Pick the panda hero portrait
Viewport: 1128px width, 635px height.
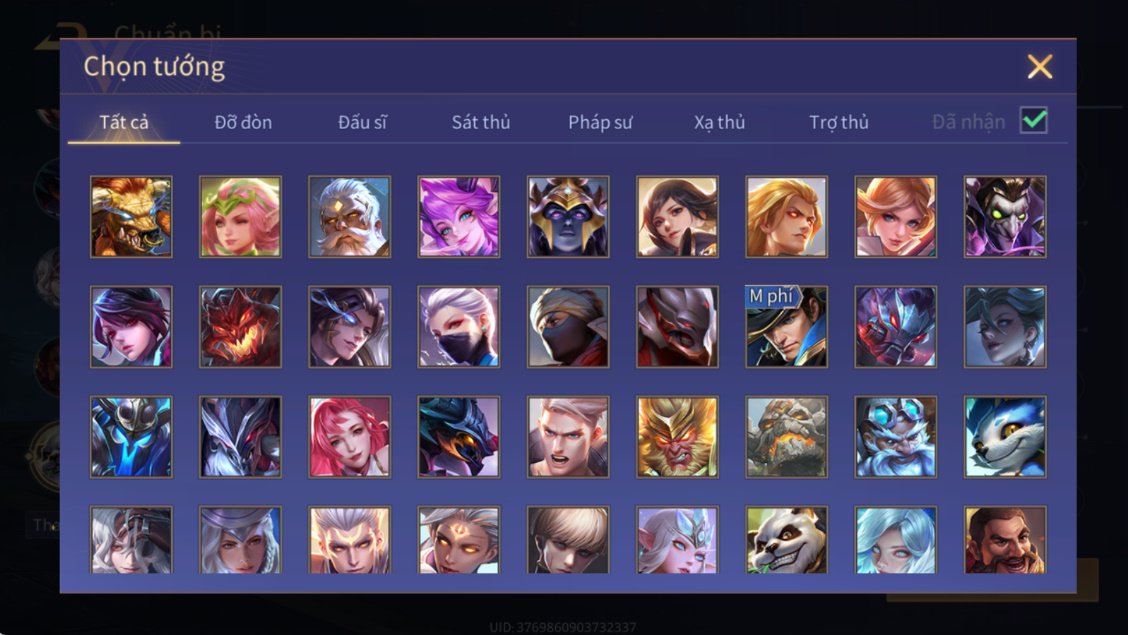pos(786,540)
